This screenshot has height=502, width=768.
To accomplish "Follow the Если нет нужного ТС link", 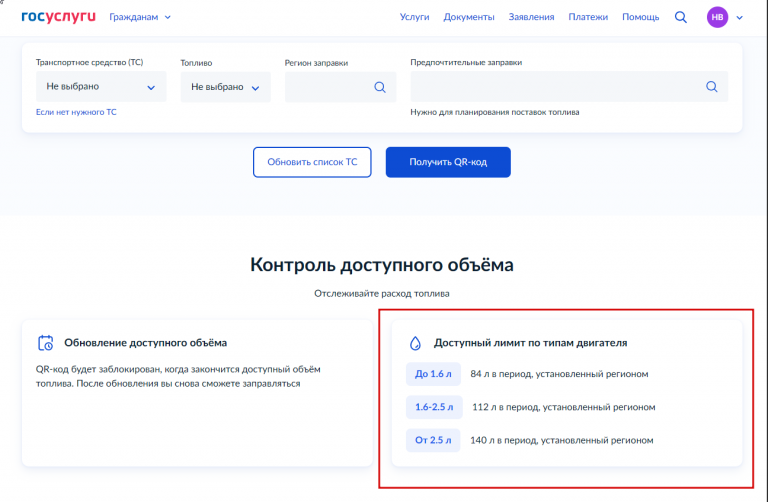I will point(76,112).
